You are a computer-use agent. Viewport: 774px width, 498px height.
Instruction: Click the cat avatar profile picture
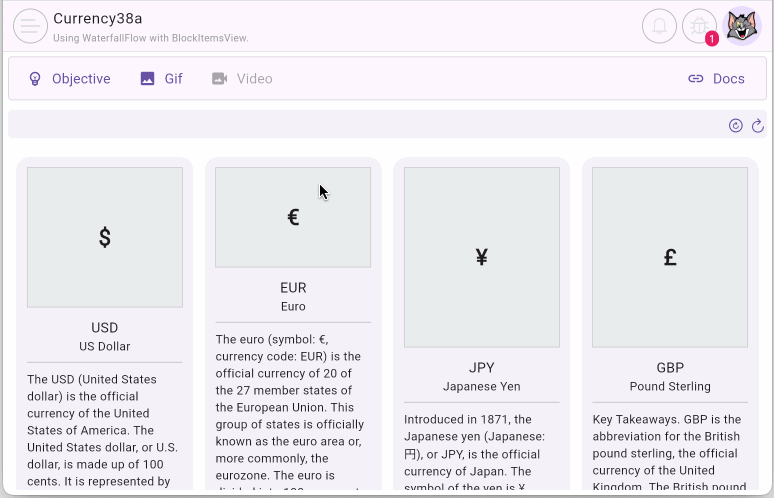coord(742,26)
